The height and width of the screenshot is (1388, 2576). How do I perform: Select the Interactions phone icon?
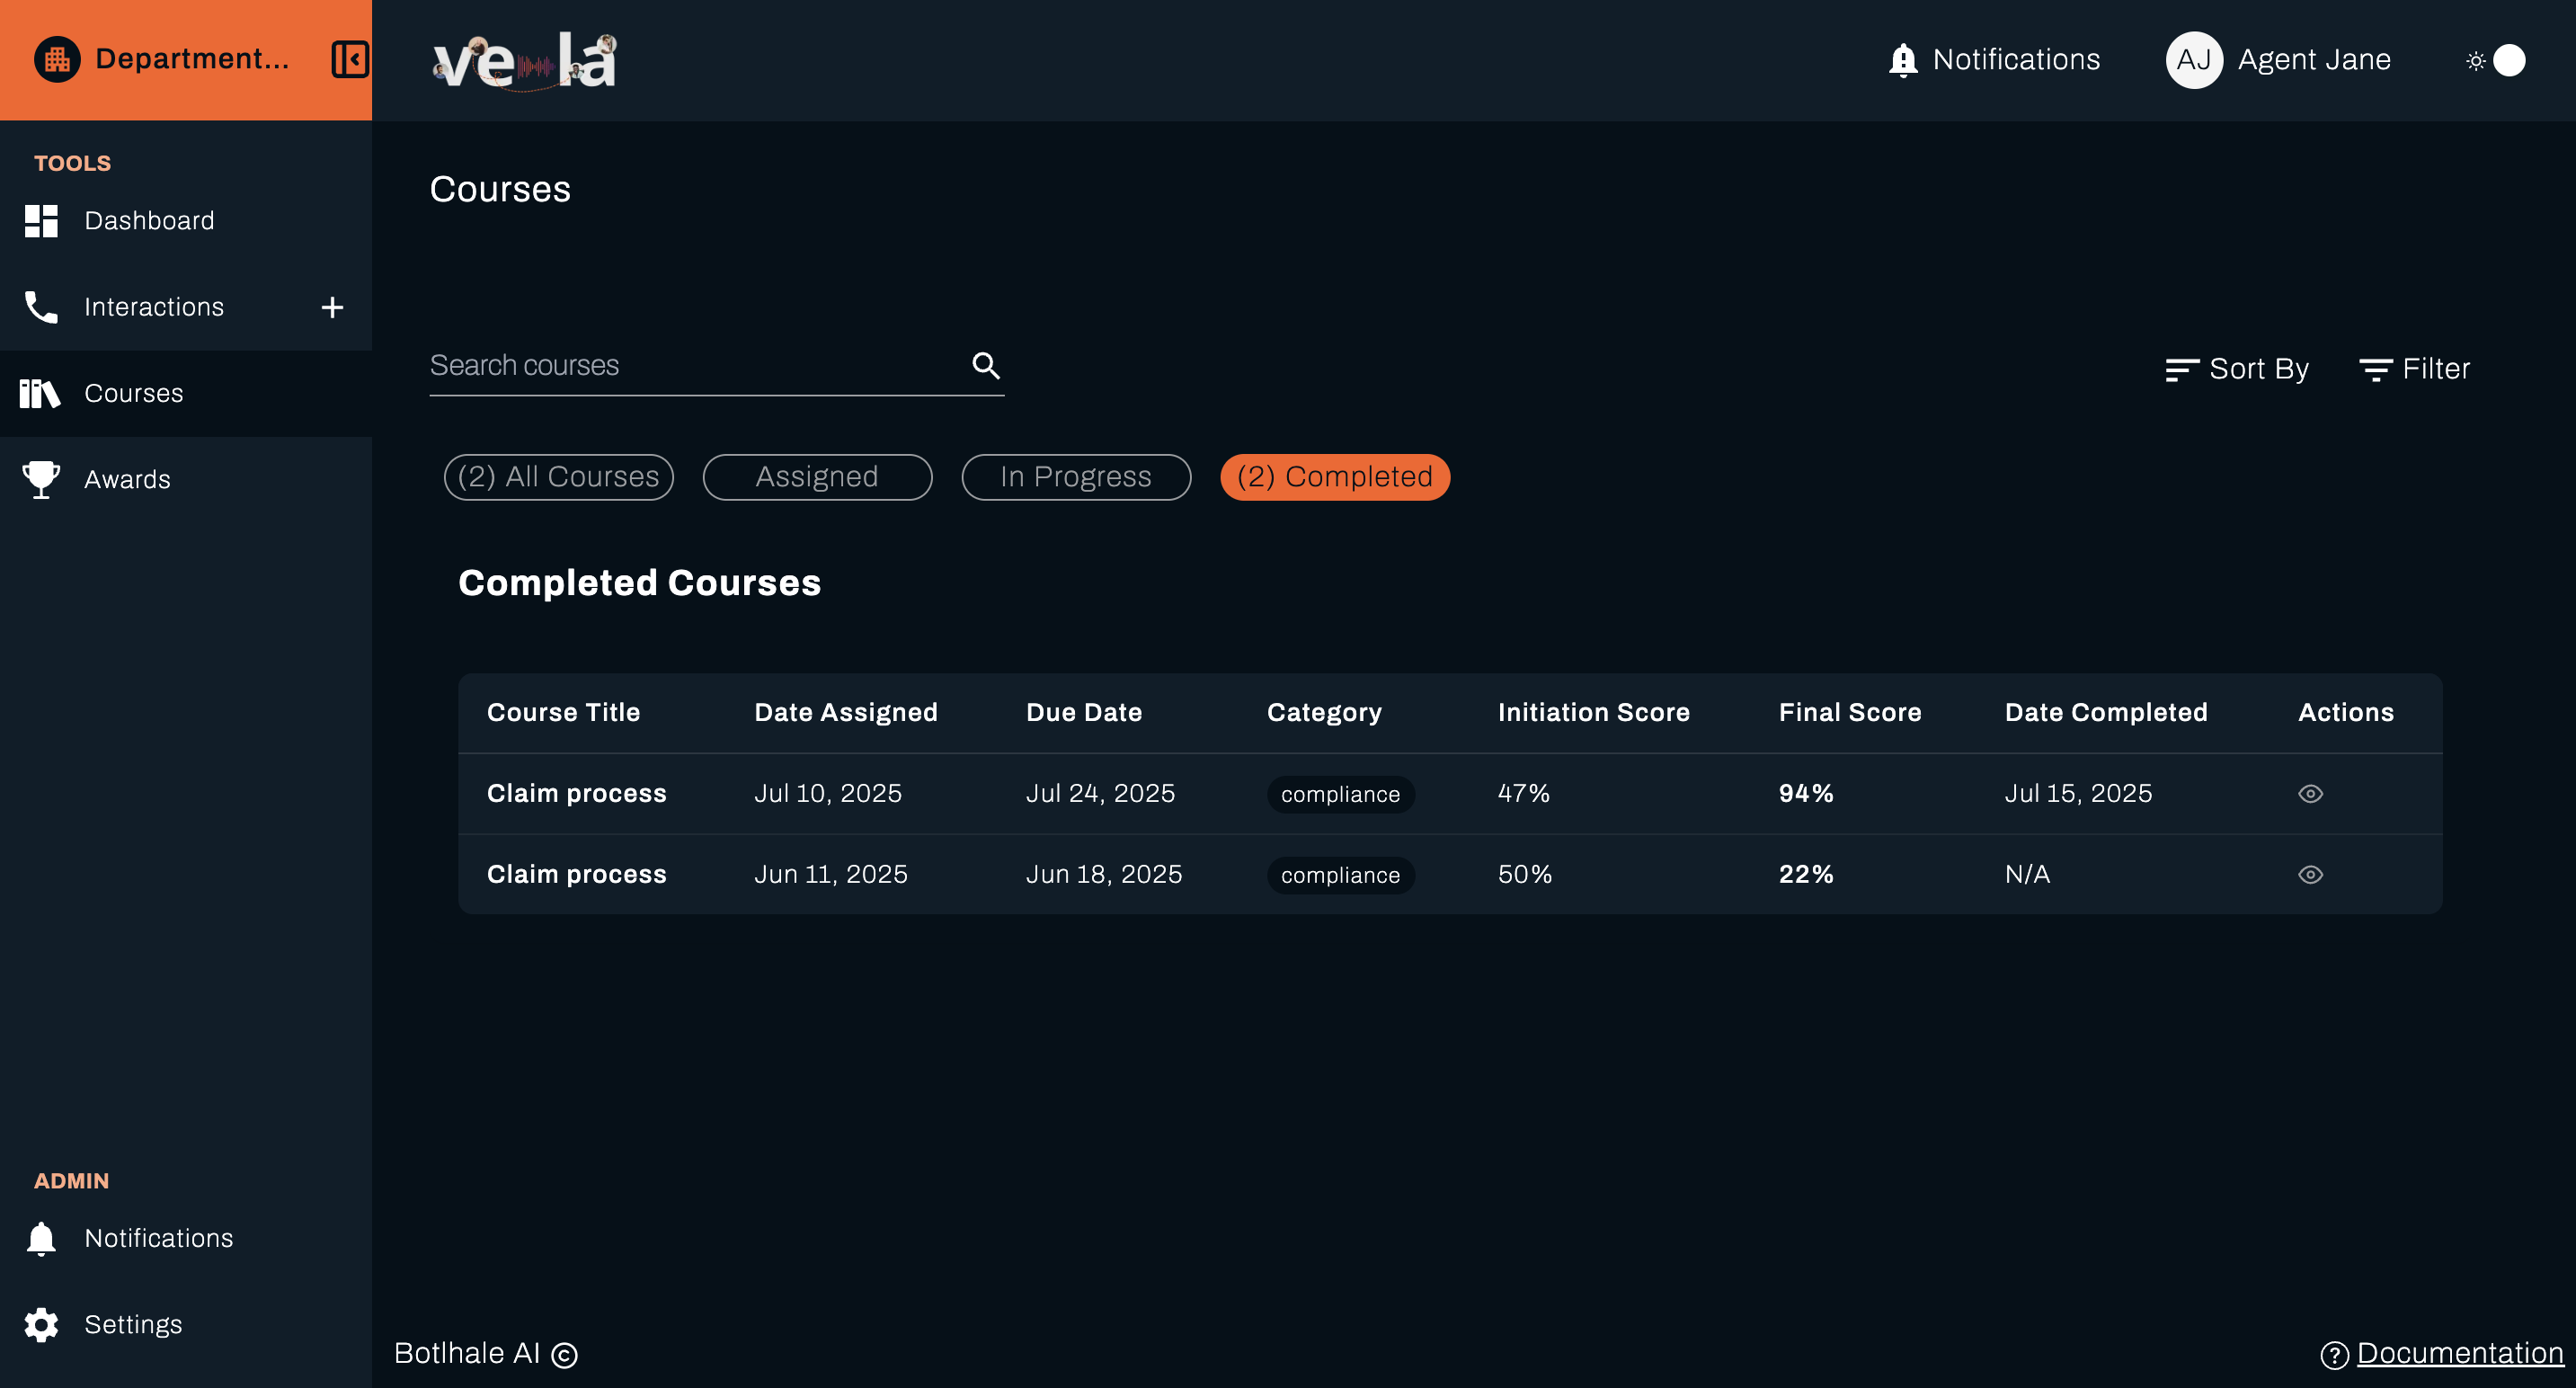(x=41, y=307)
